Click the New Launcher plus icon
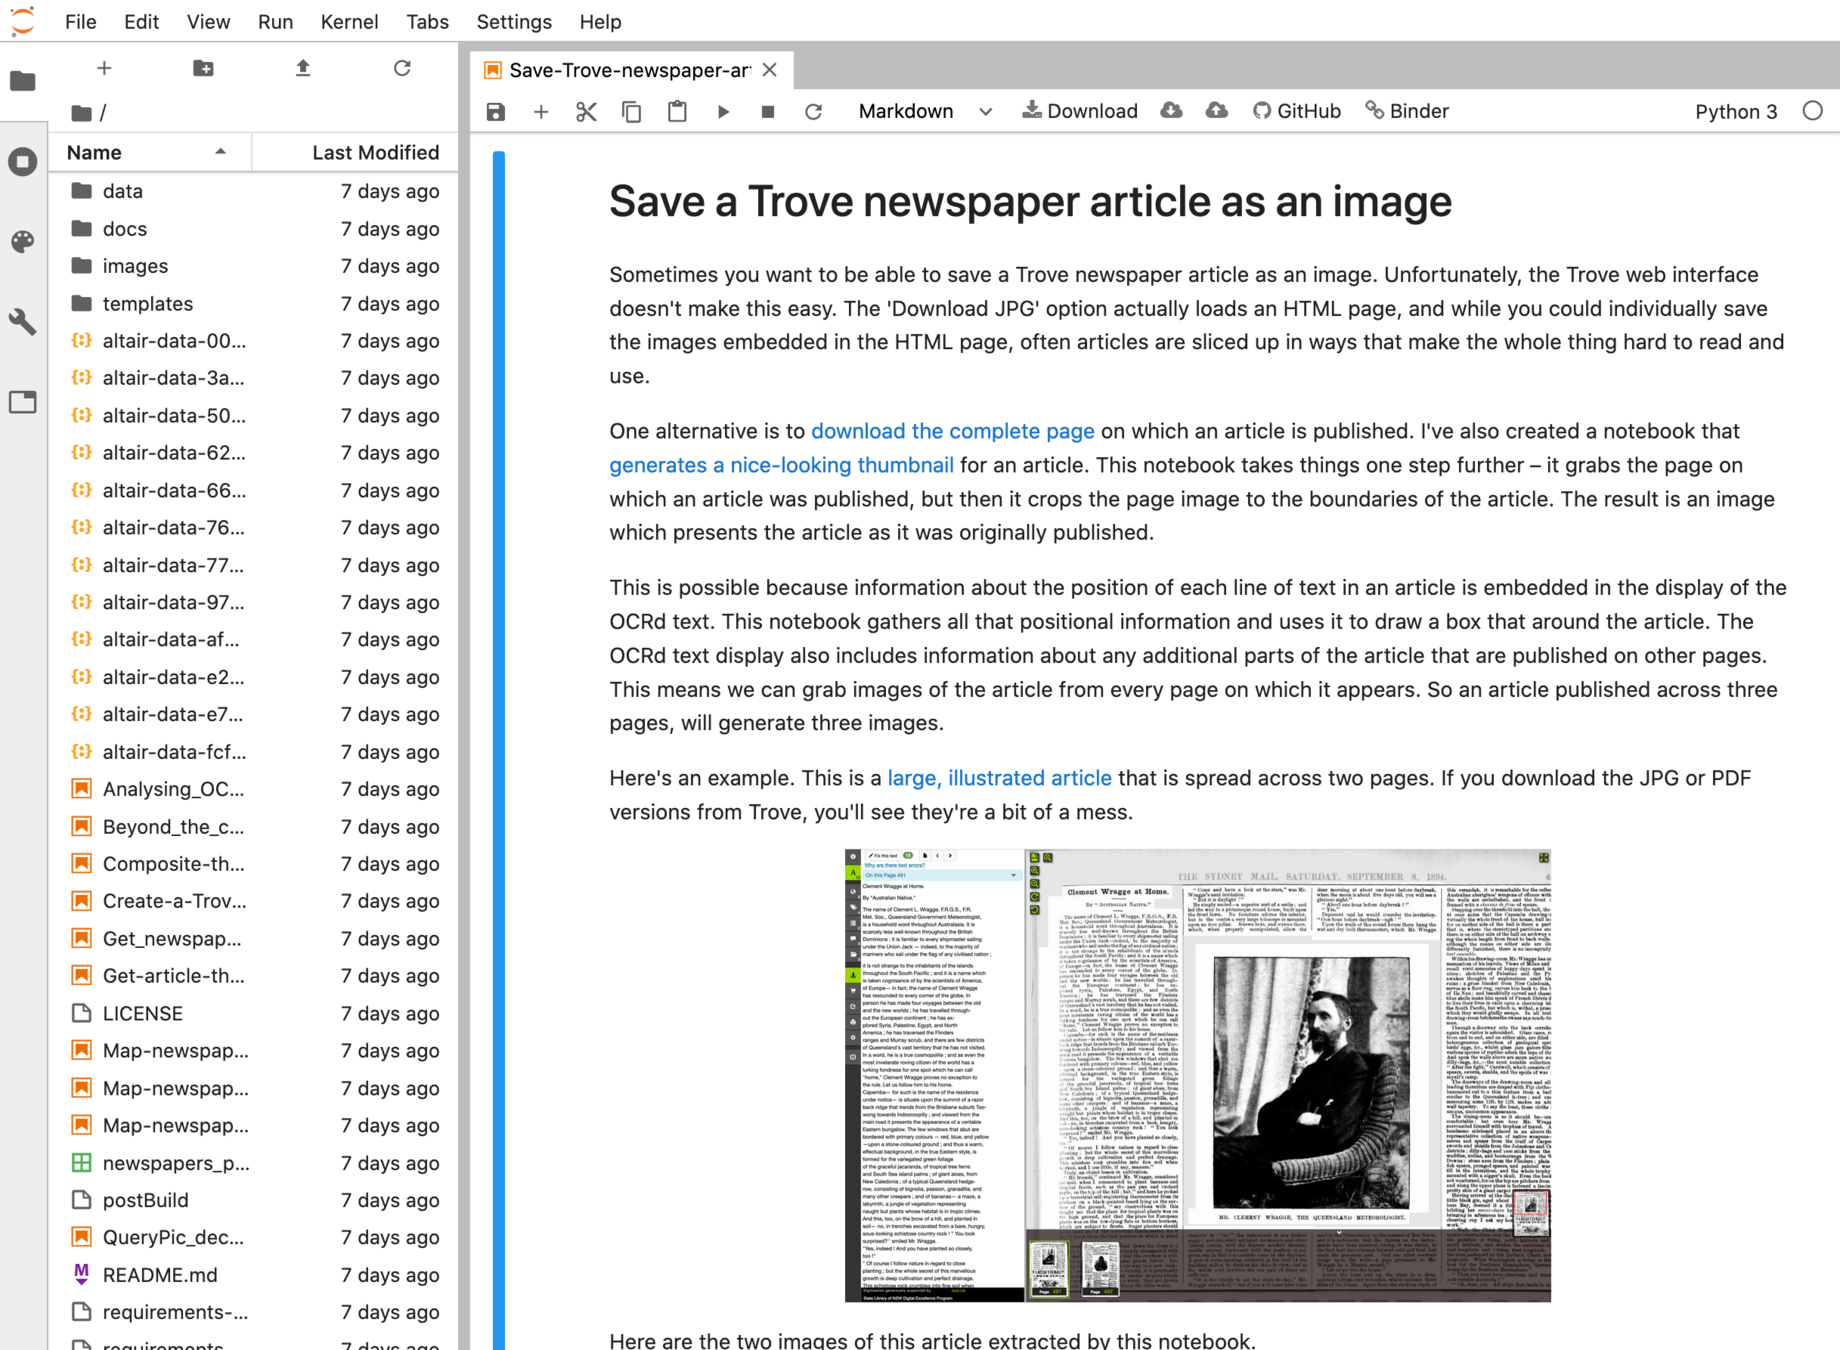 point(104,68)
